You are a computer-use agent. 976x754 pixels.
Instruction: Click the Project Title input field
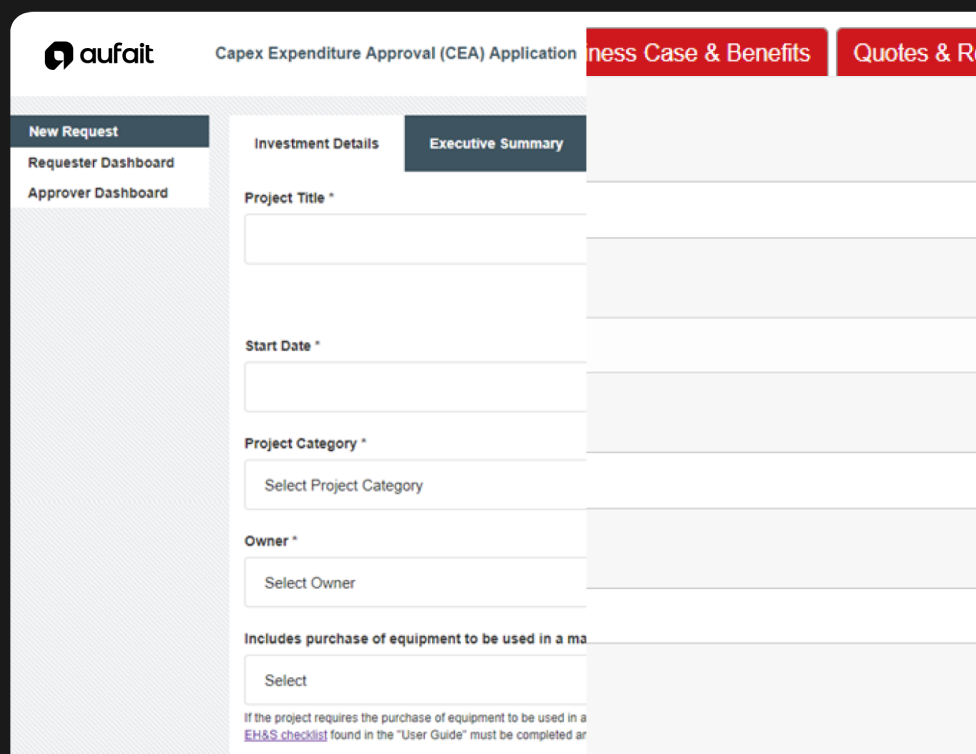[x=414, y=239]
